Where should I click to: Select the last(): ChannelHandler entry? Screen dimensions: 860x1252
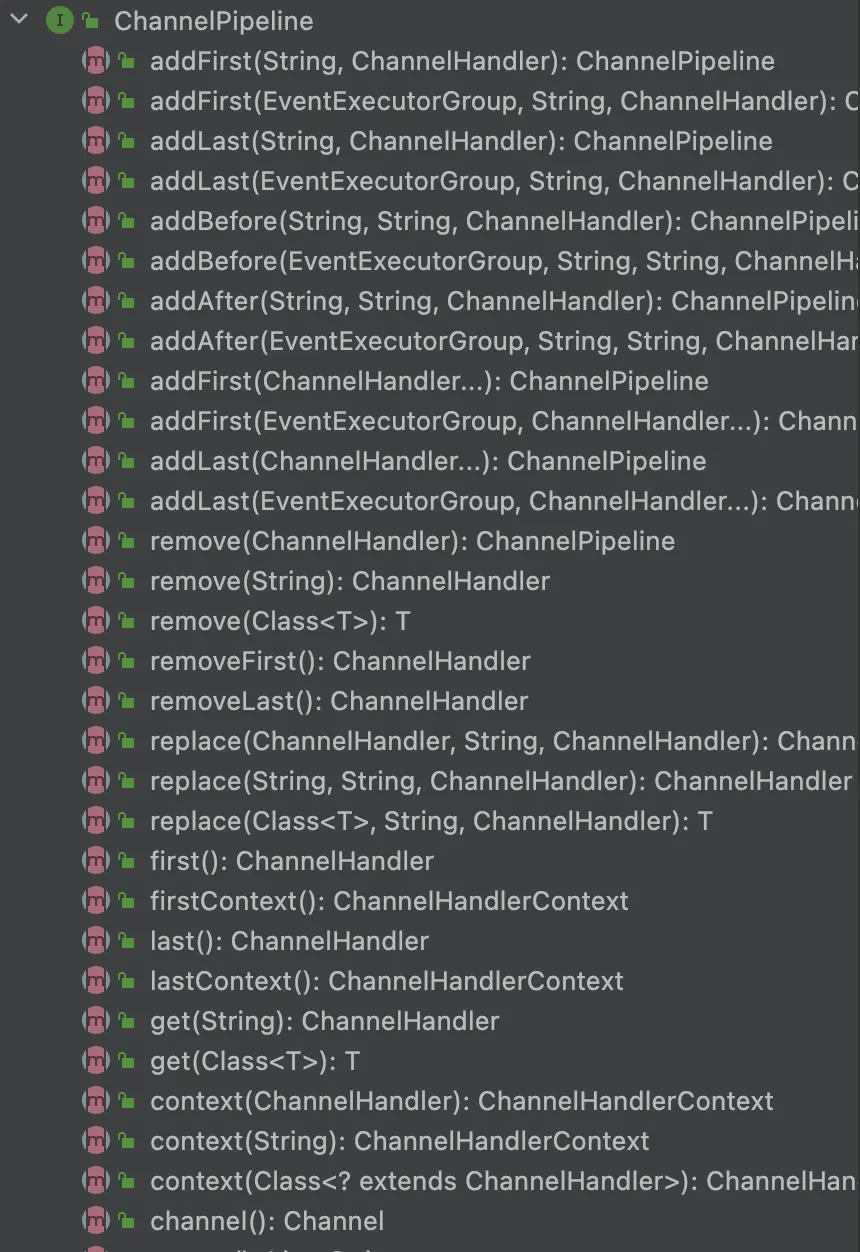pyautogui.click(x=289, y=941)
